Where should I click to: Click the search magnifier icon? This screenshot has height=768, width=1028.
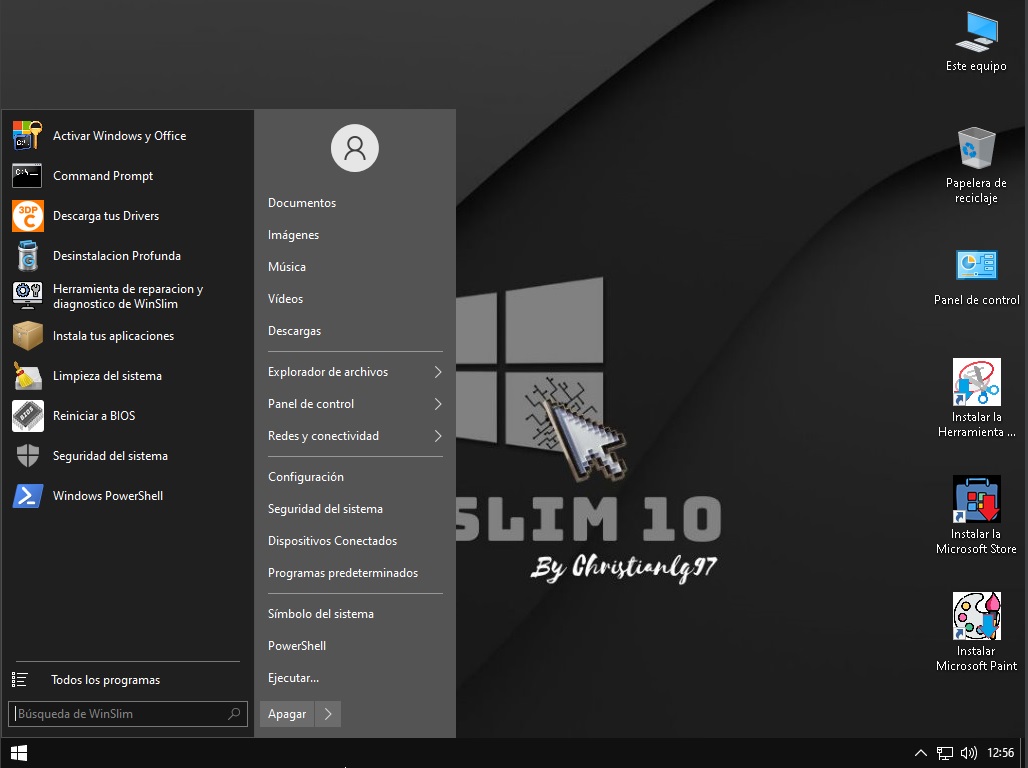(x=234, y=714)
